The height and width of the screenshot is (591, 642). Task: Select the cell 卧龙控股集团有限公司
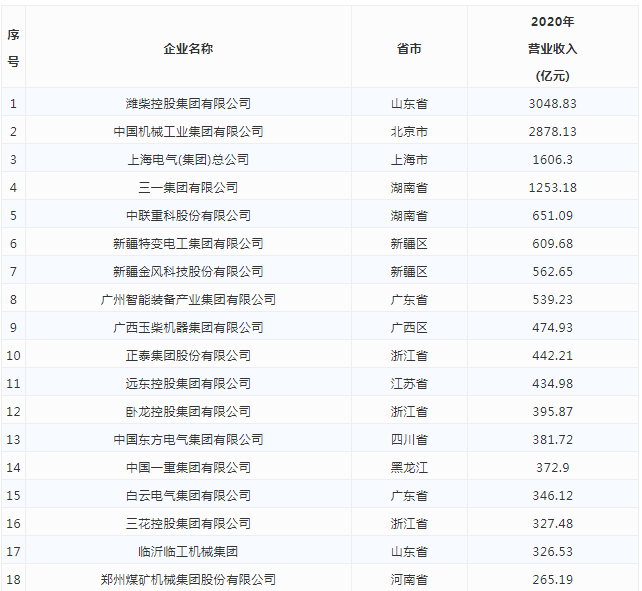pyautogui.click(x=188, y=412)
